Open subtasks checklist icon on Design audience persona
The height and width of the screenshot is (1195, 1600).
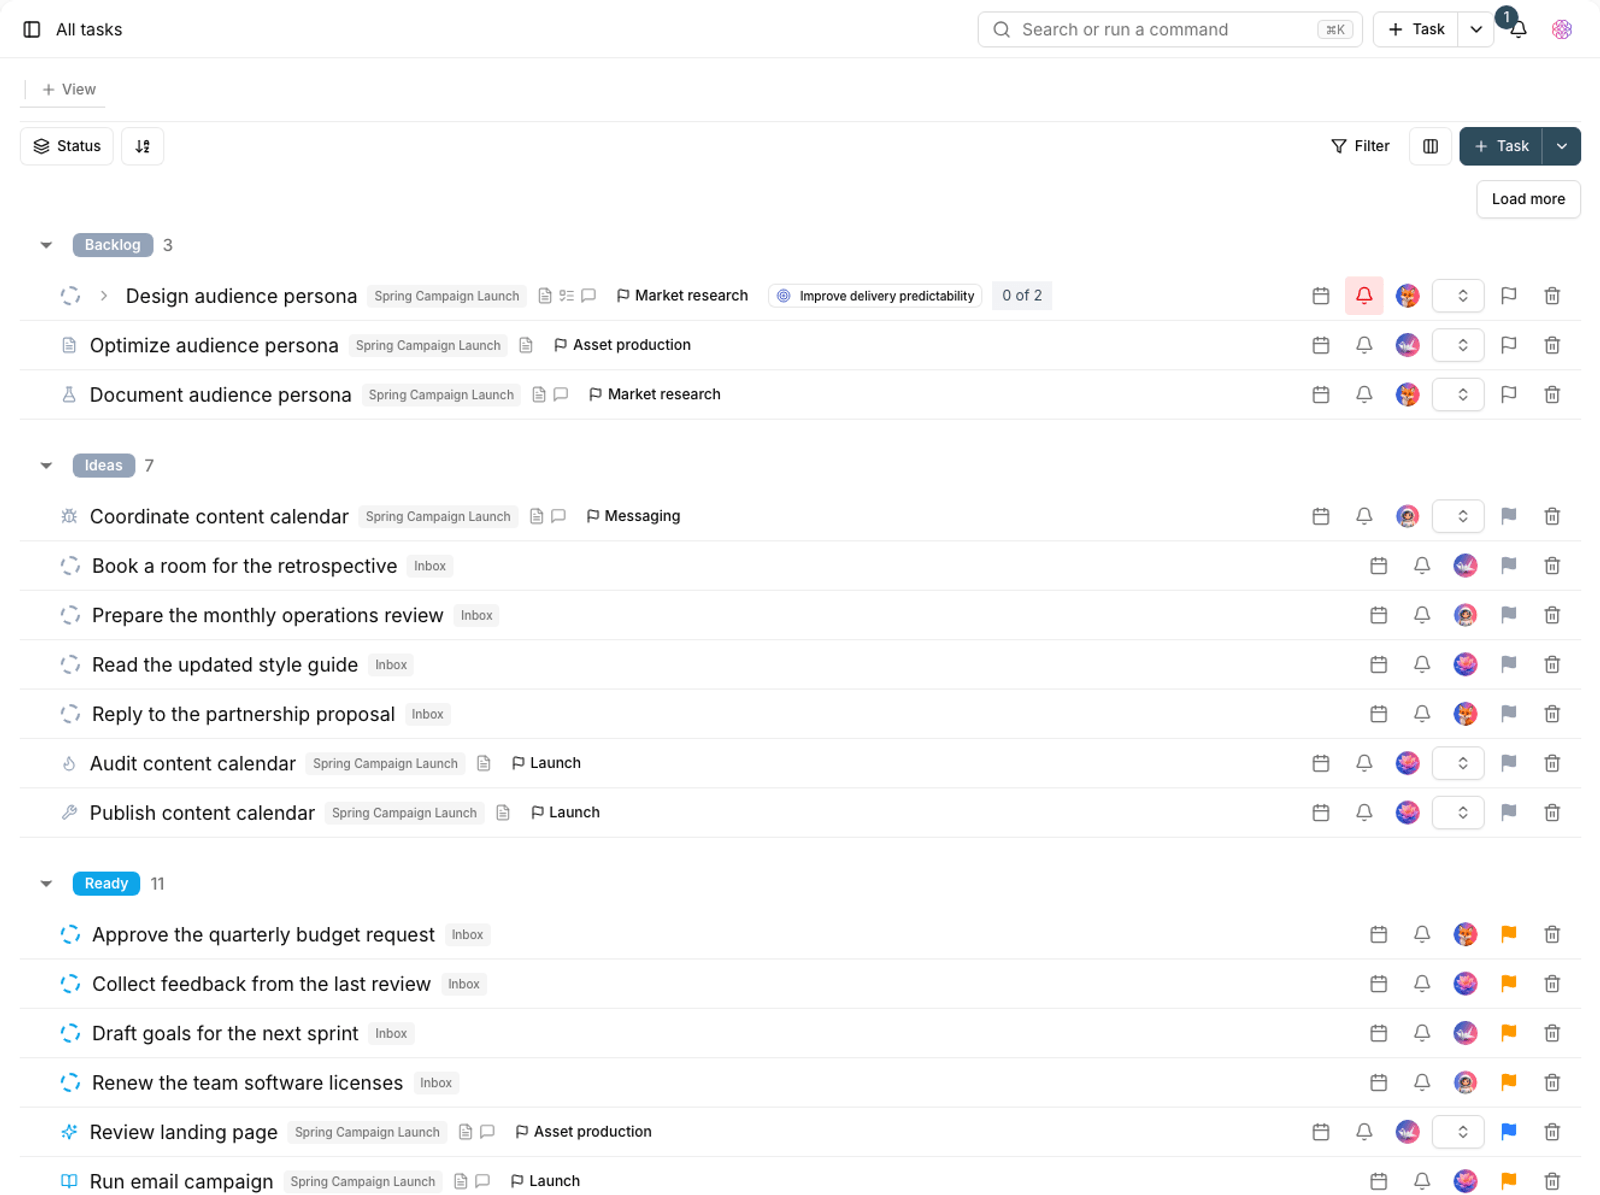click(x=567, y=296)
